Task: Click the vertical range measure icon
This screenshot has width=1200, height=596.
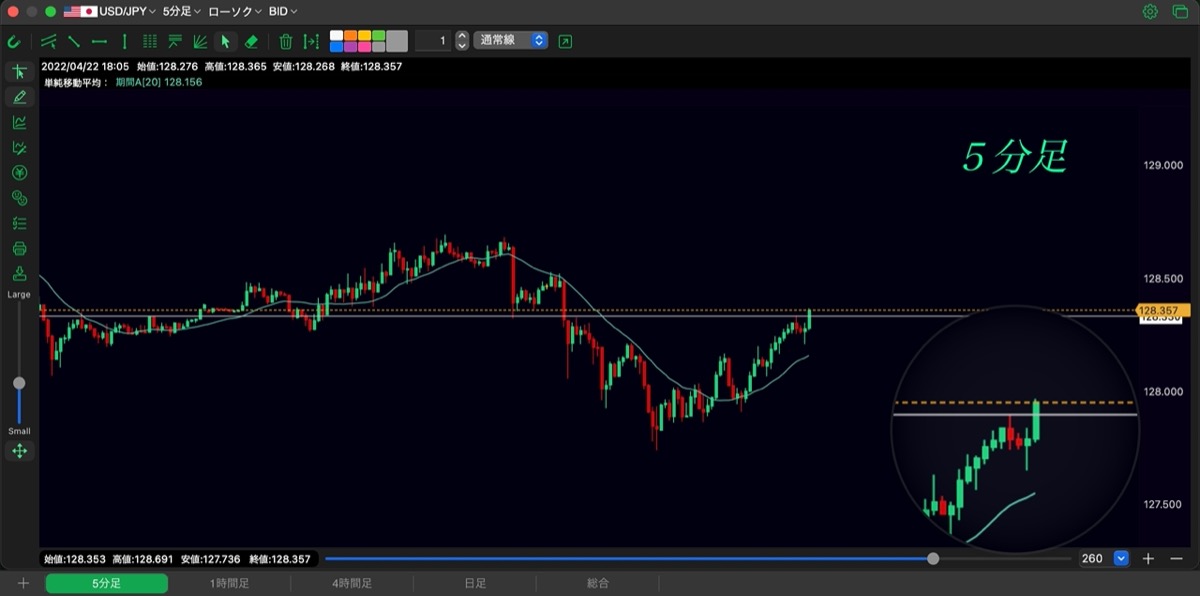Action: tap(311, 41)
